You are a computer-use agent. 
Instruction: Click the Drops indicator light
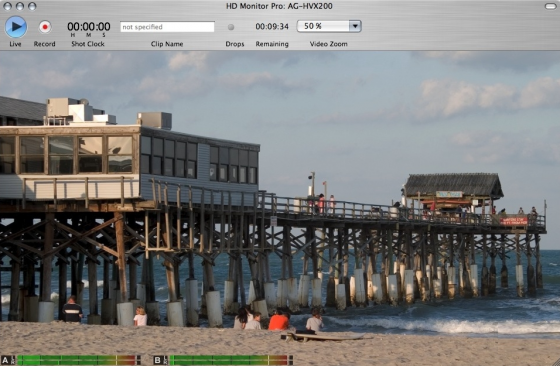[231, 27]
